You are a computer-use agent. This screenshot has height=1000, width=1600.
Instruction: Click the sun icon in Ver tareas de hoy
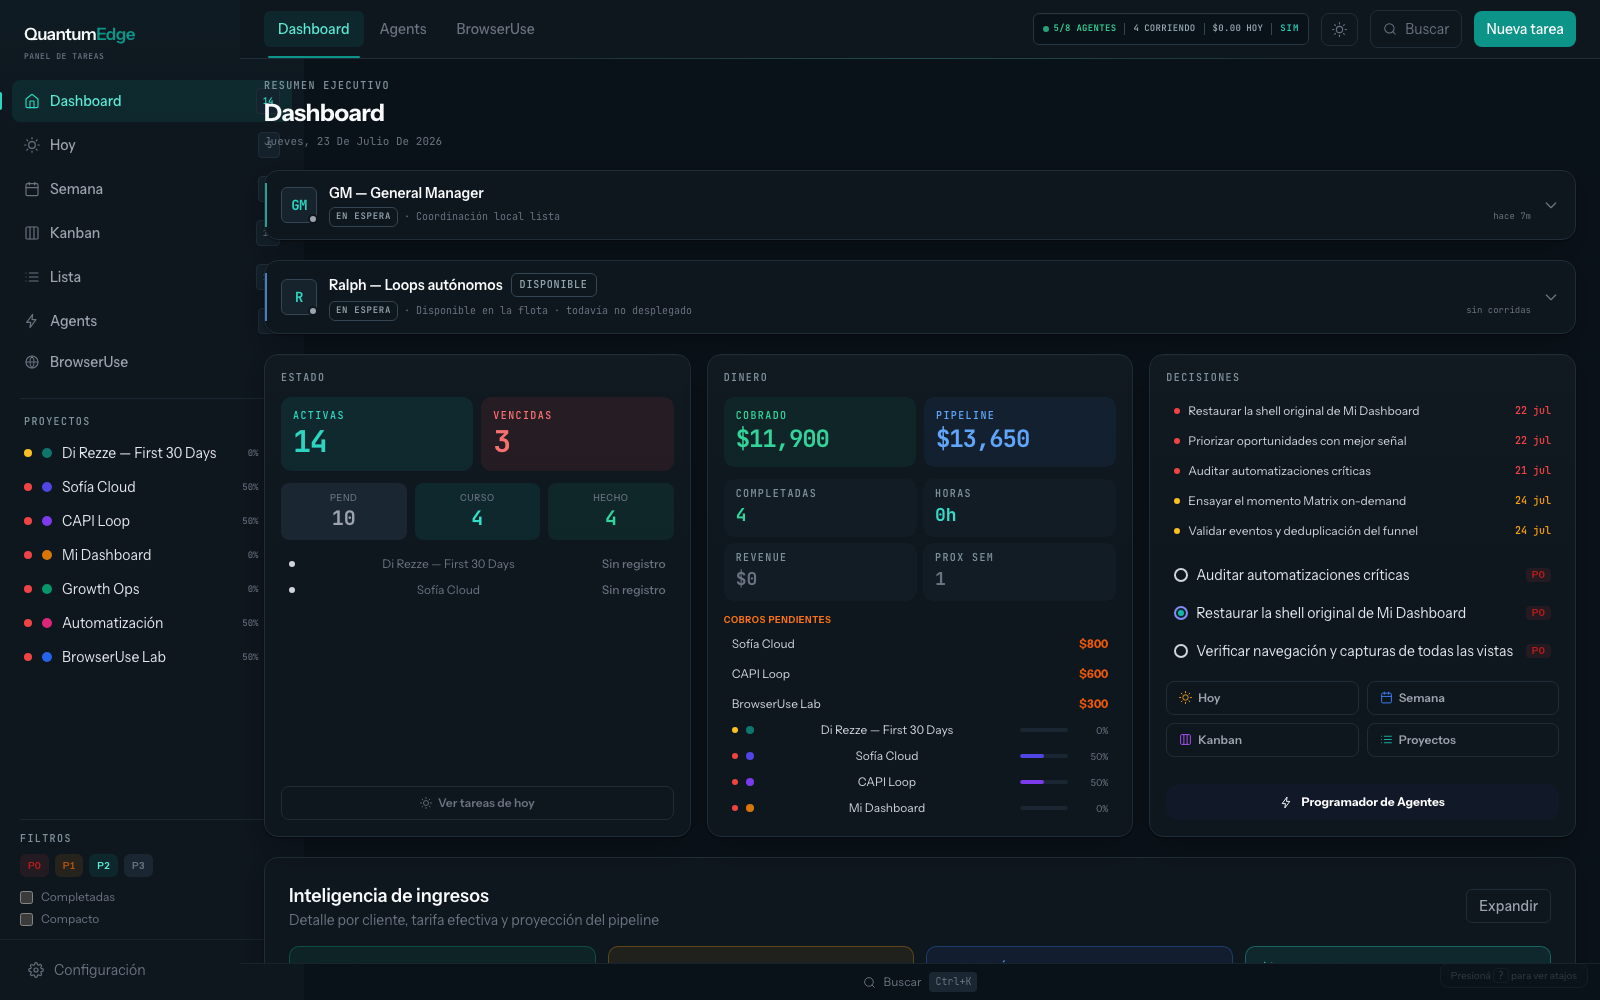click(426, 803)
